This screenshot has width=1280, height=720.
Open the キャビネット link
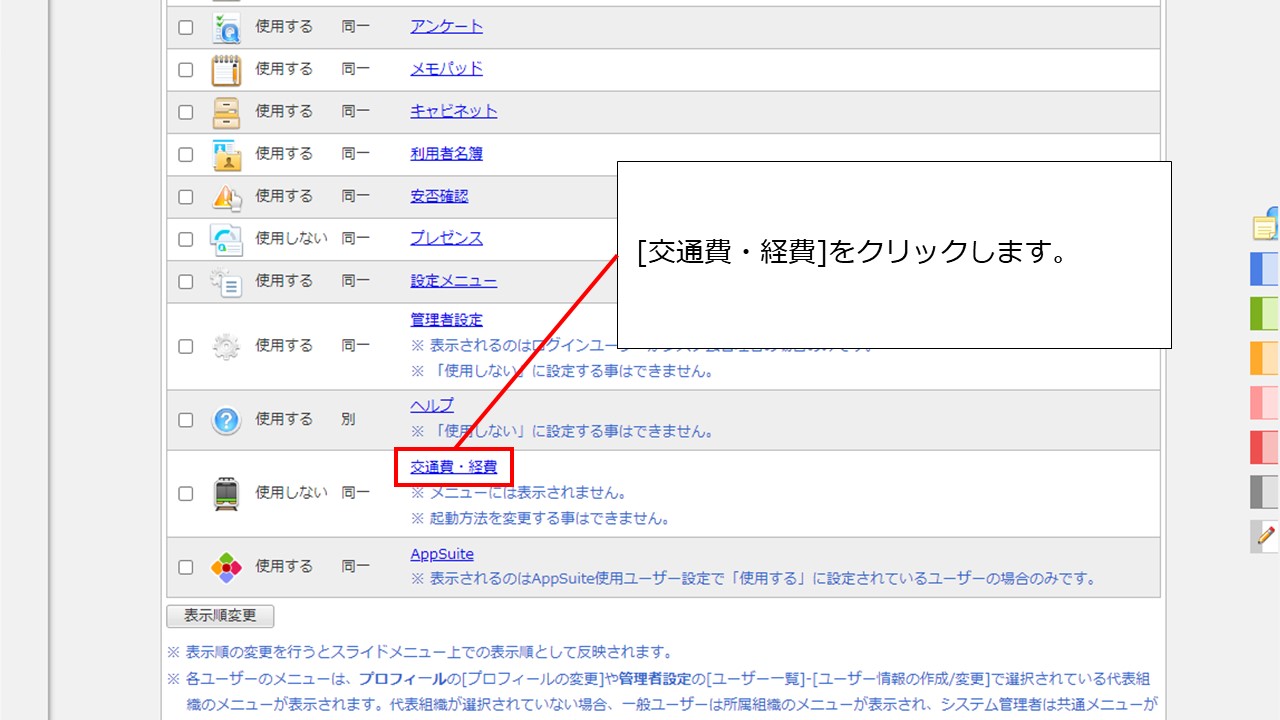pos(453,111)
